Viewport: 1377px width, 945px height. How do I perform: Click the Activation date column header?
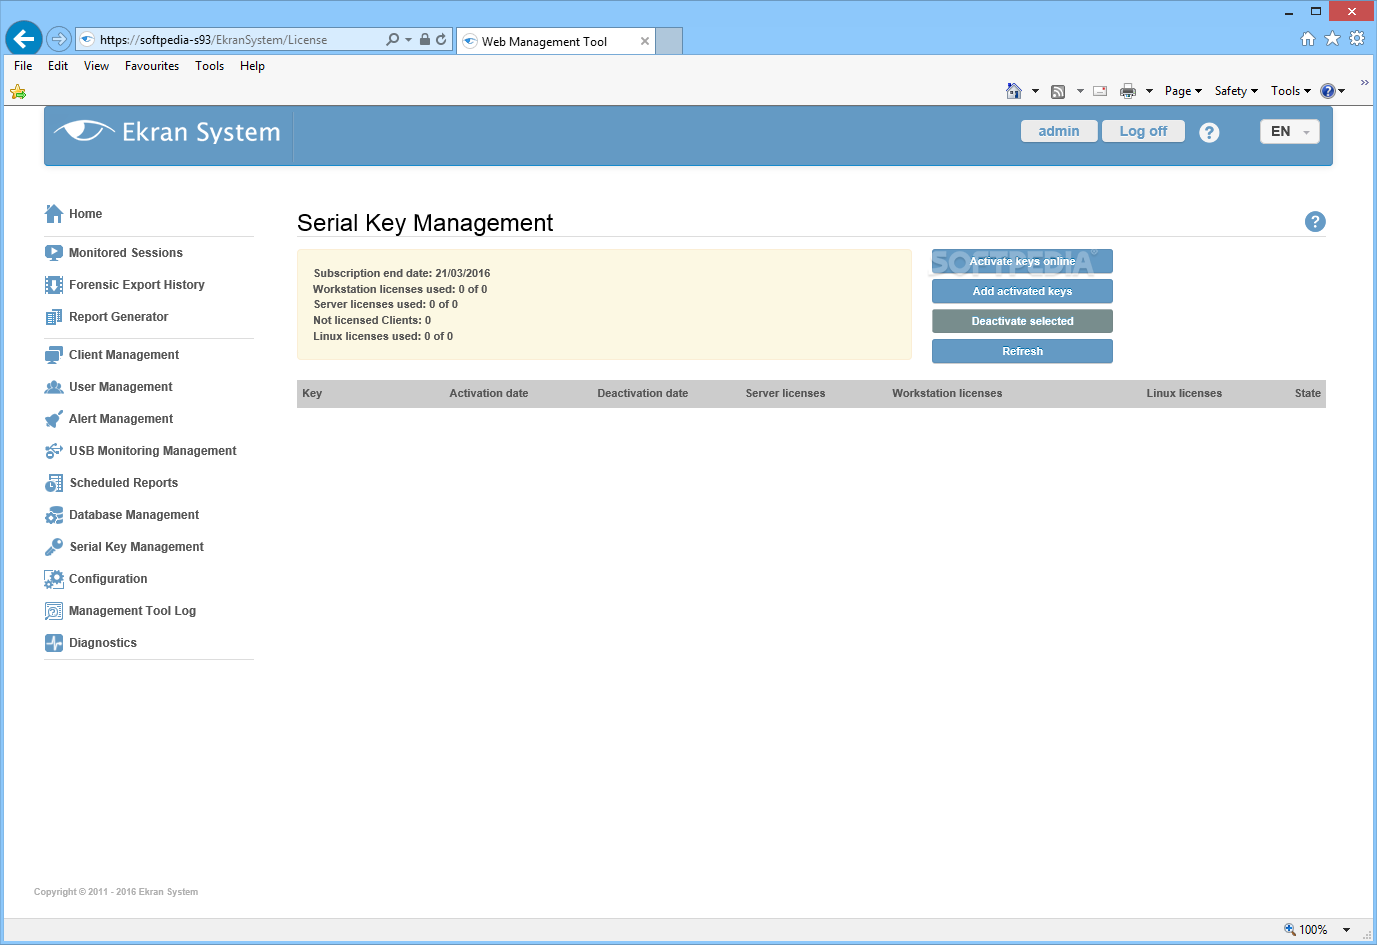pos(489,393)
